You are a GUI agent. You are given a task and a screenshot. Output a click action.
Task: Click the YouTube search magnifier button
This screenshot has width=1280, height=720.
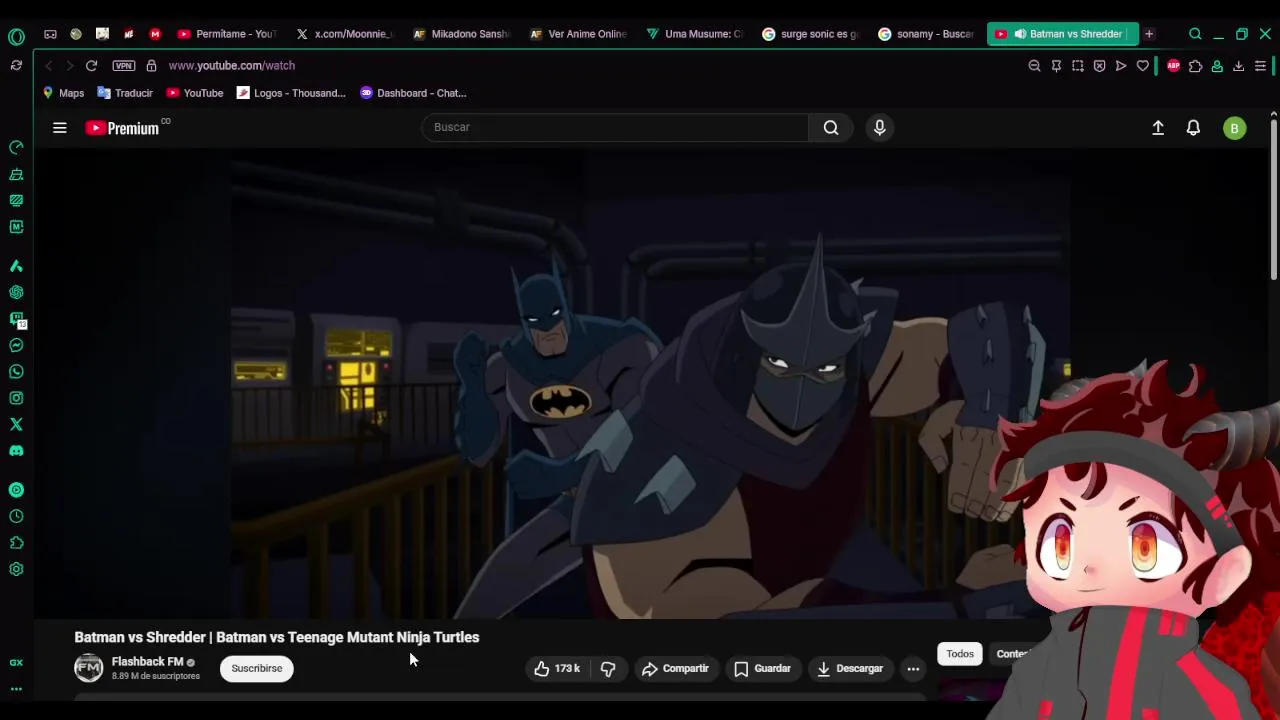coord(831,127)
